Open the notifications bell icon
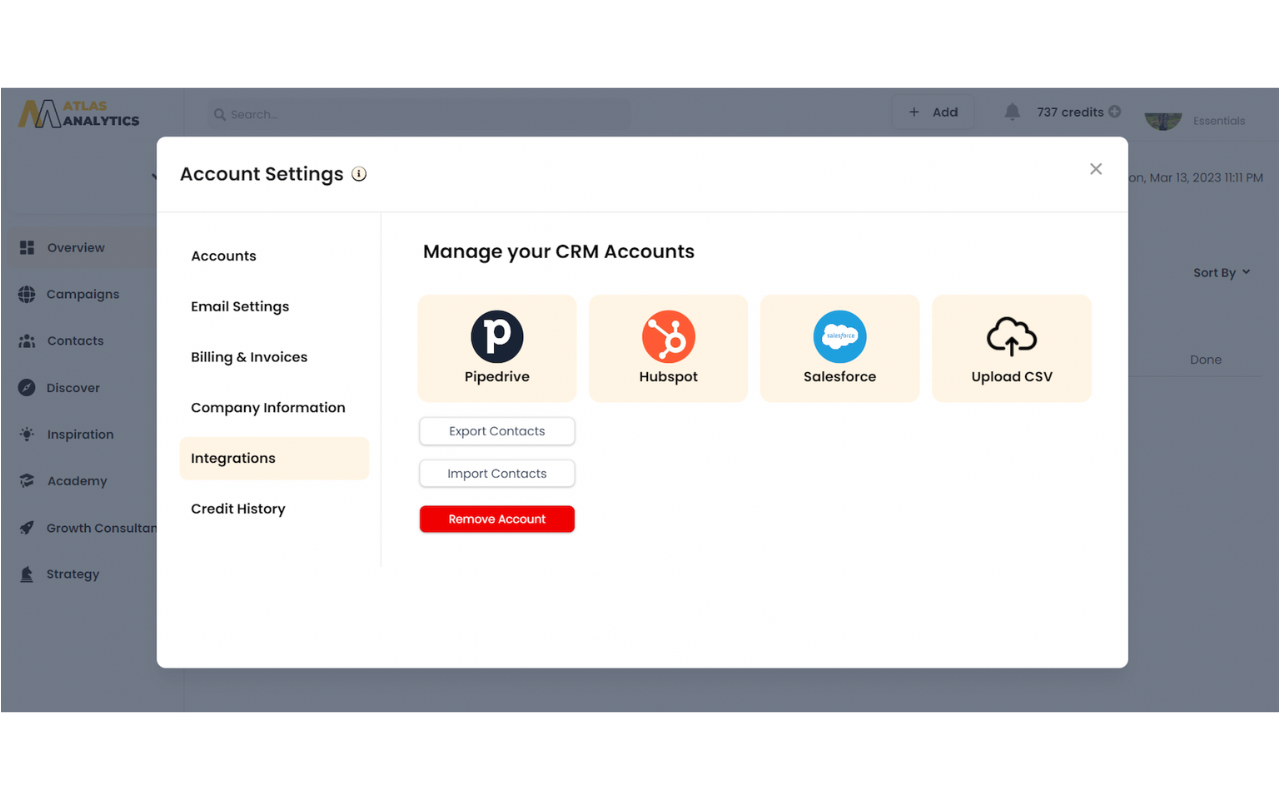Image resolution: width=1280 pixels, height=800 pixels. [x=1012, y=112]
